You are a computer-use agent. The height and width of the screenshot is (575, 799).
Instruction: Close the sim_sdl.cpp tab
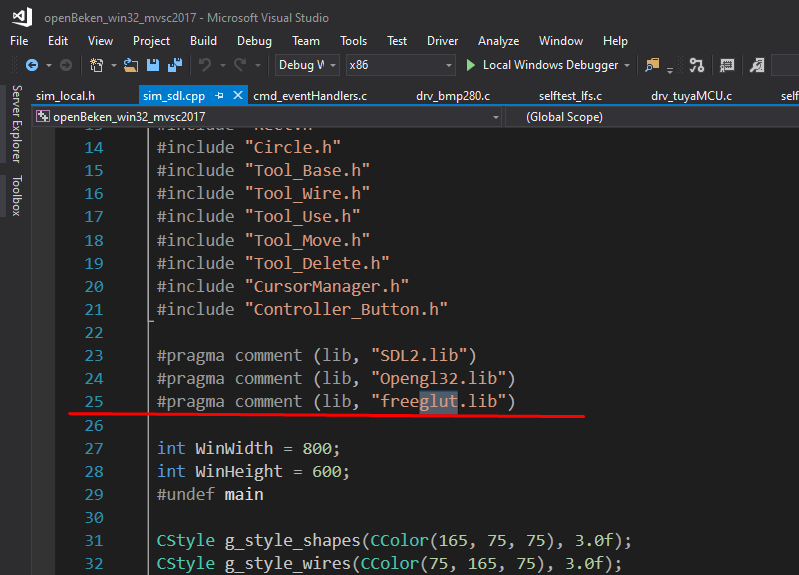[x=237, y=95]
